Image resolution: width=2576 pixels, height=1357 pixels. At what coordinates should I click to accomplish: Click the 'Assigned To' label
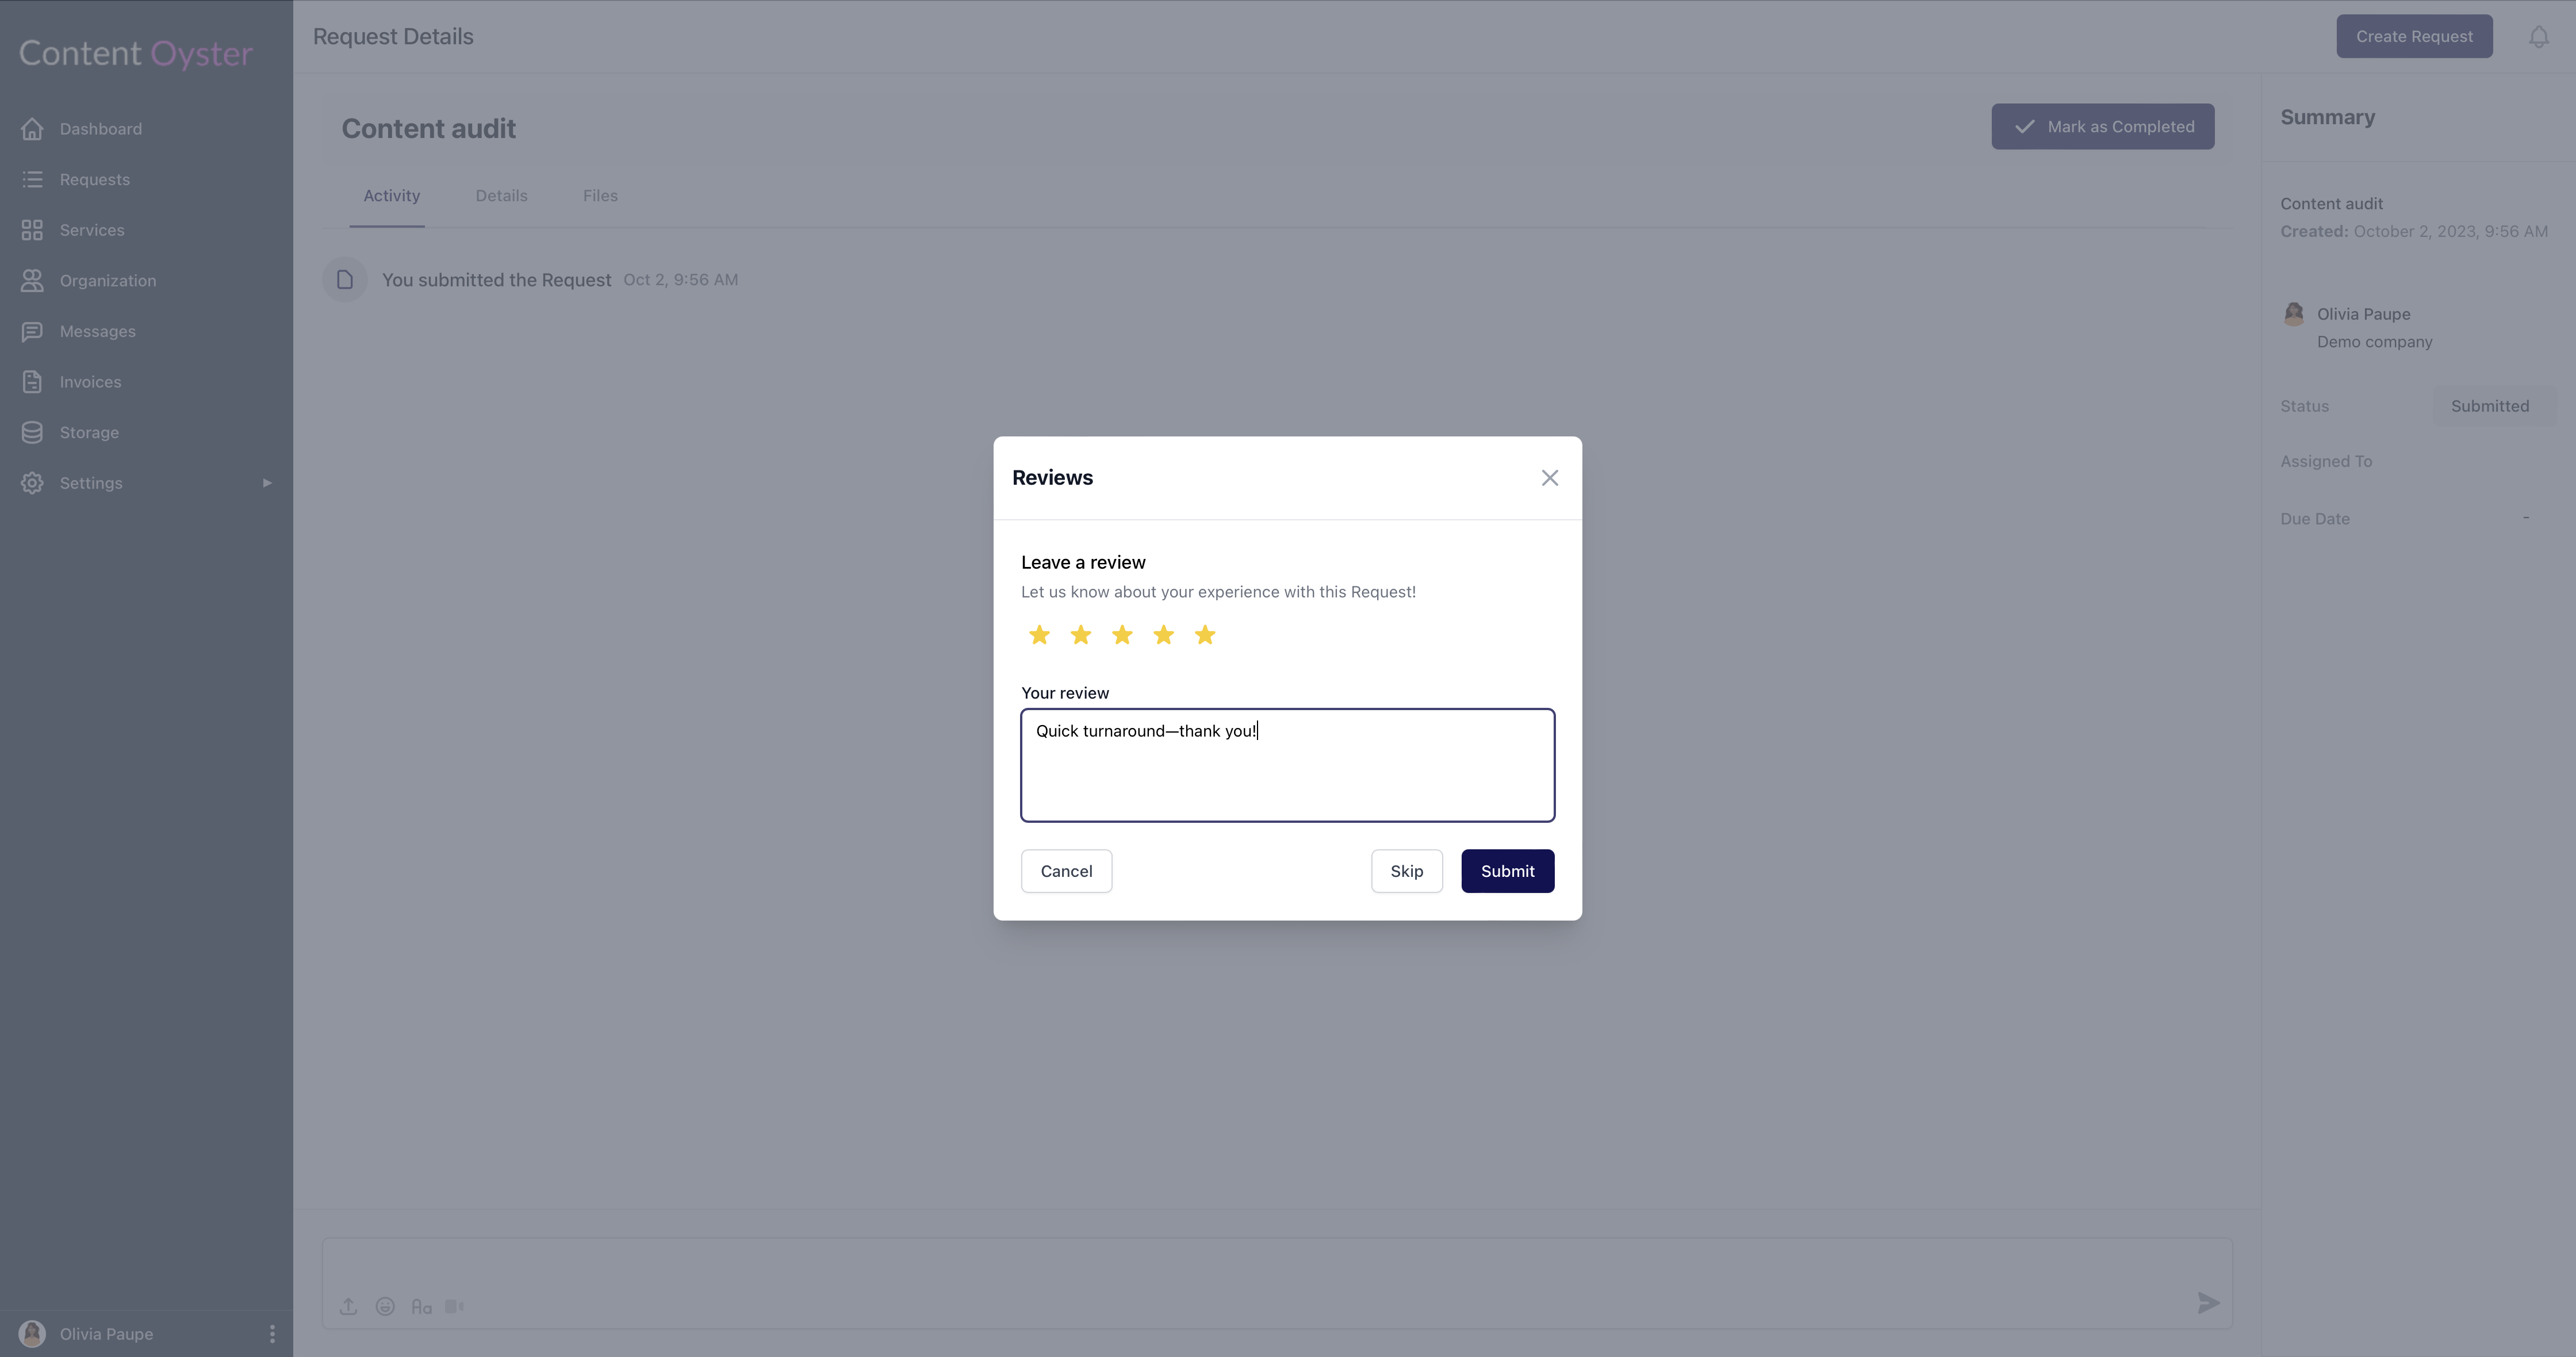coord(2325,461)
